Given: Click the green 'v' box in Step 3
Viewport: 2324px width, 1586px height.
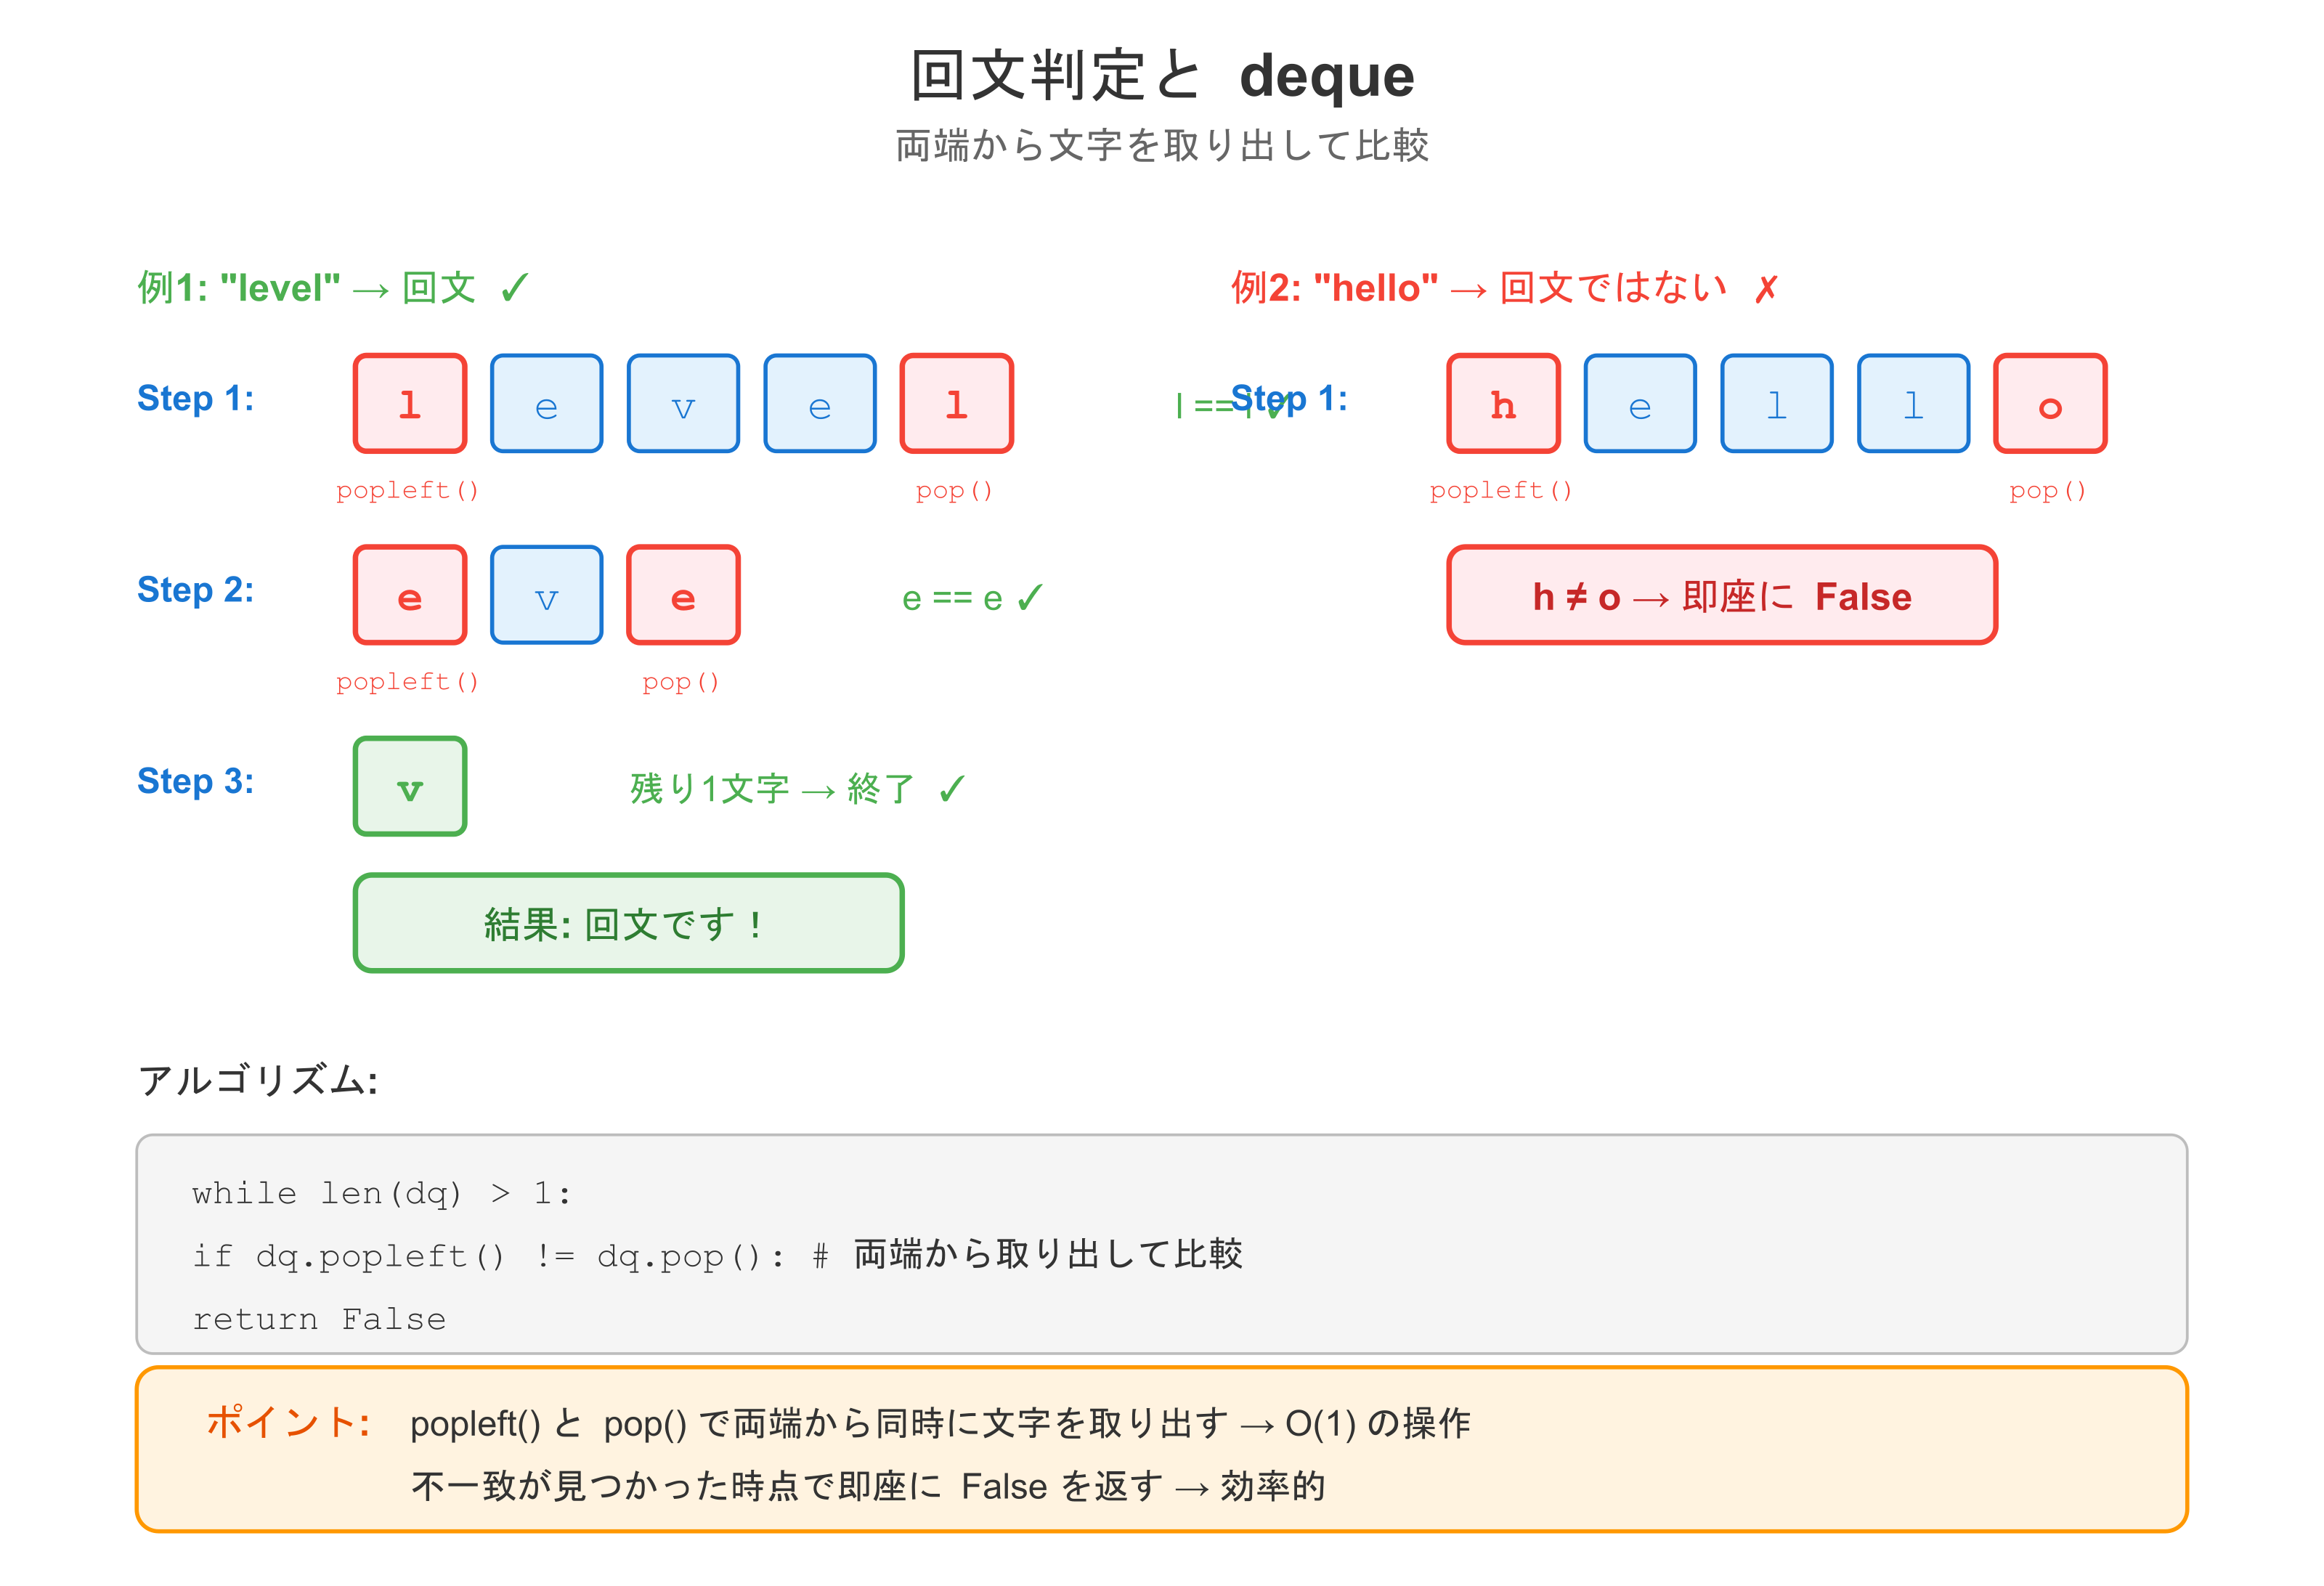Looking at the screenshot, I should coord(410,786).
